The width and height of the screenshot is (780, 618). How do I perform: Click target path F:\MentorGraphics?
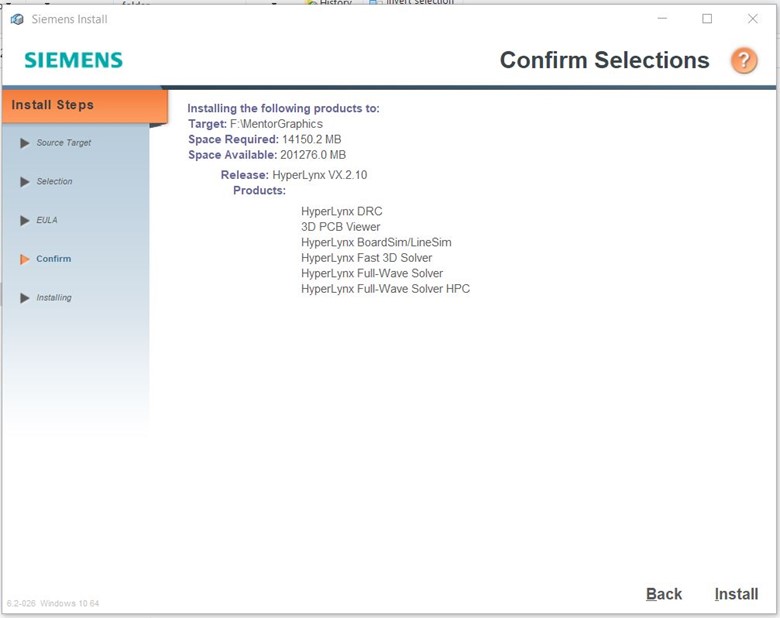tap(276, 124)
